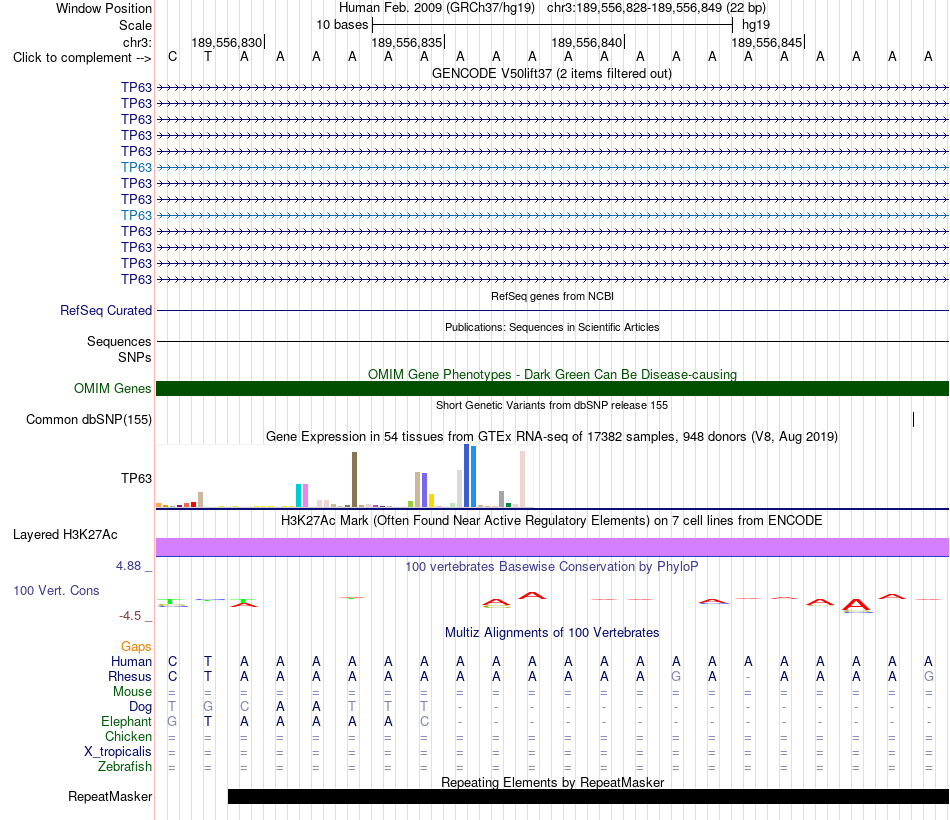
Task: Click 'RefSeq genes from NCBI' title
Action: 552,296
